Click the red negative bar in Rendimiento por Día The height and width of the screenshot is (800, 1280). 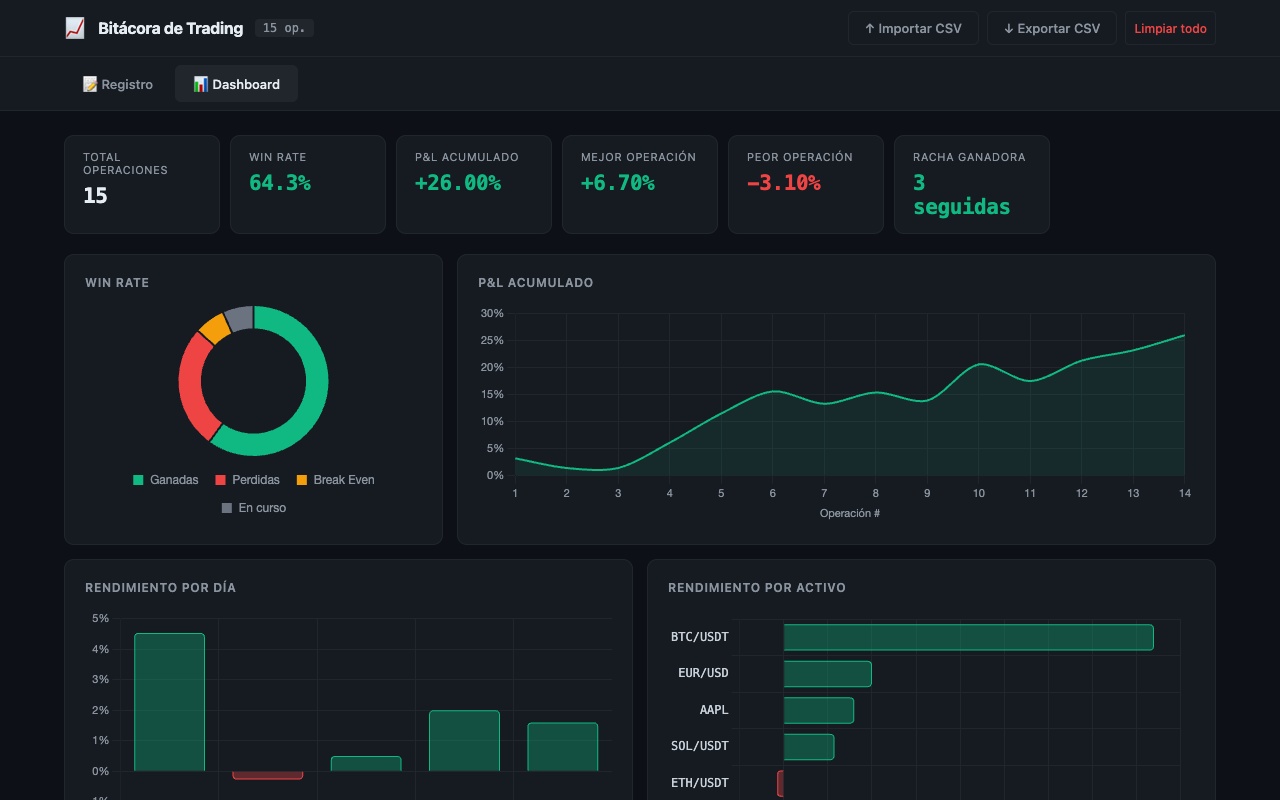coord(267,775)
